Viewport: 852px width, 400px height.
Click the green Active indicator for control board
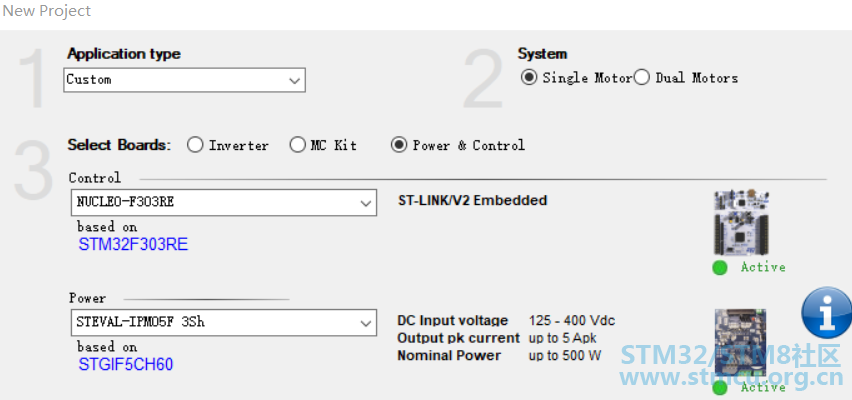tap(720, 267)
